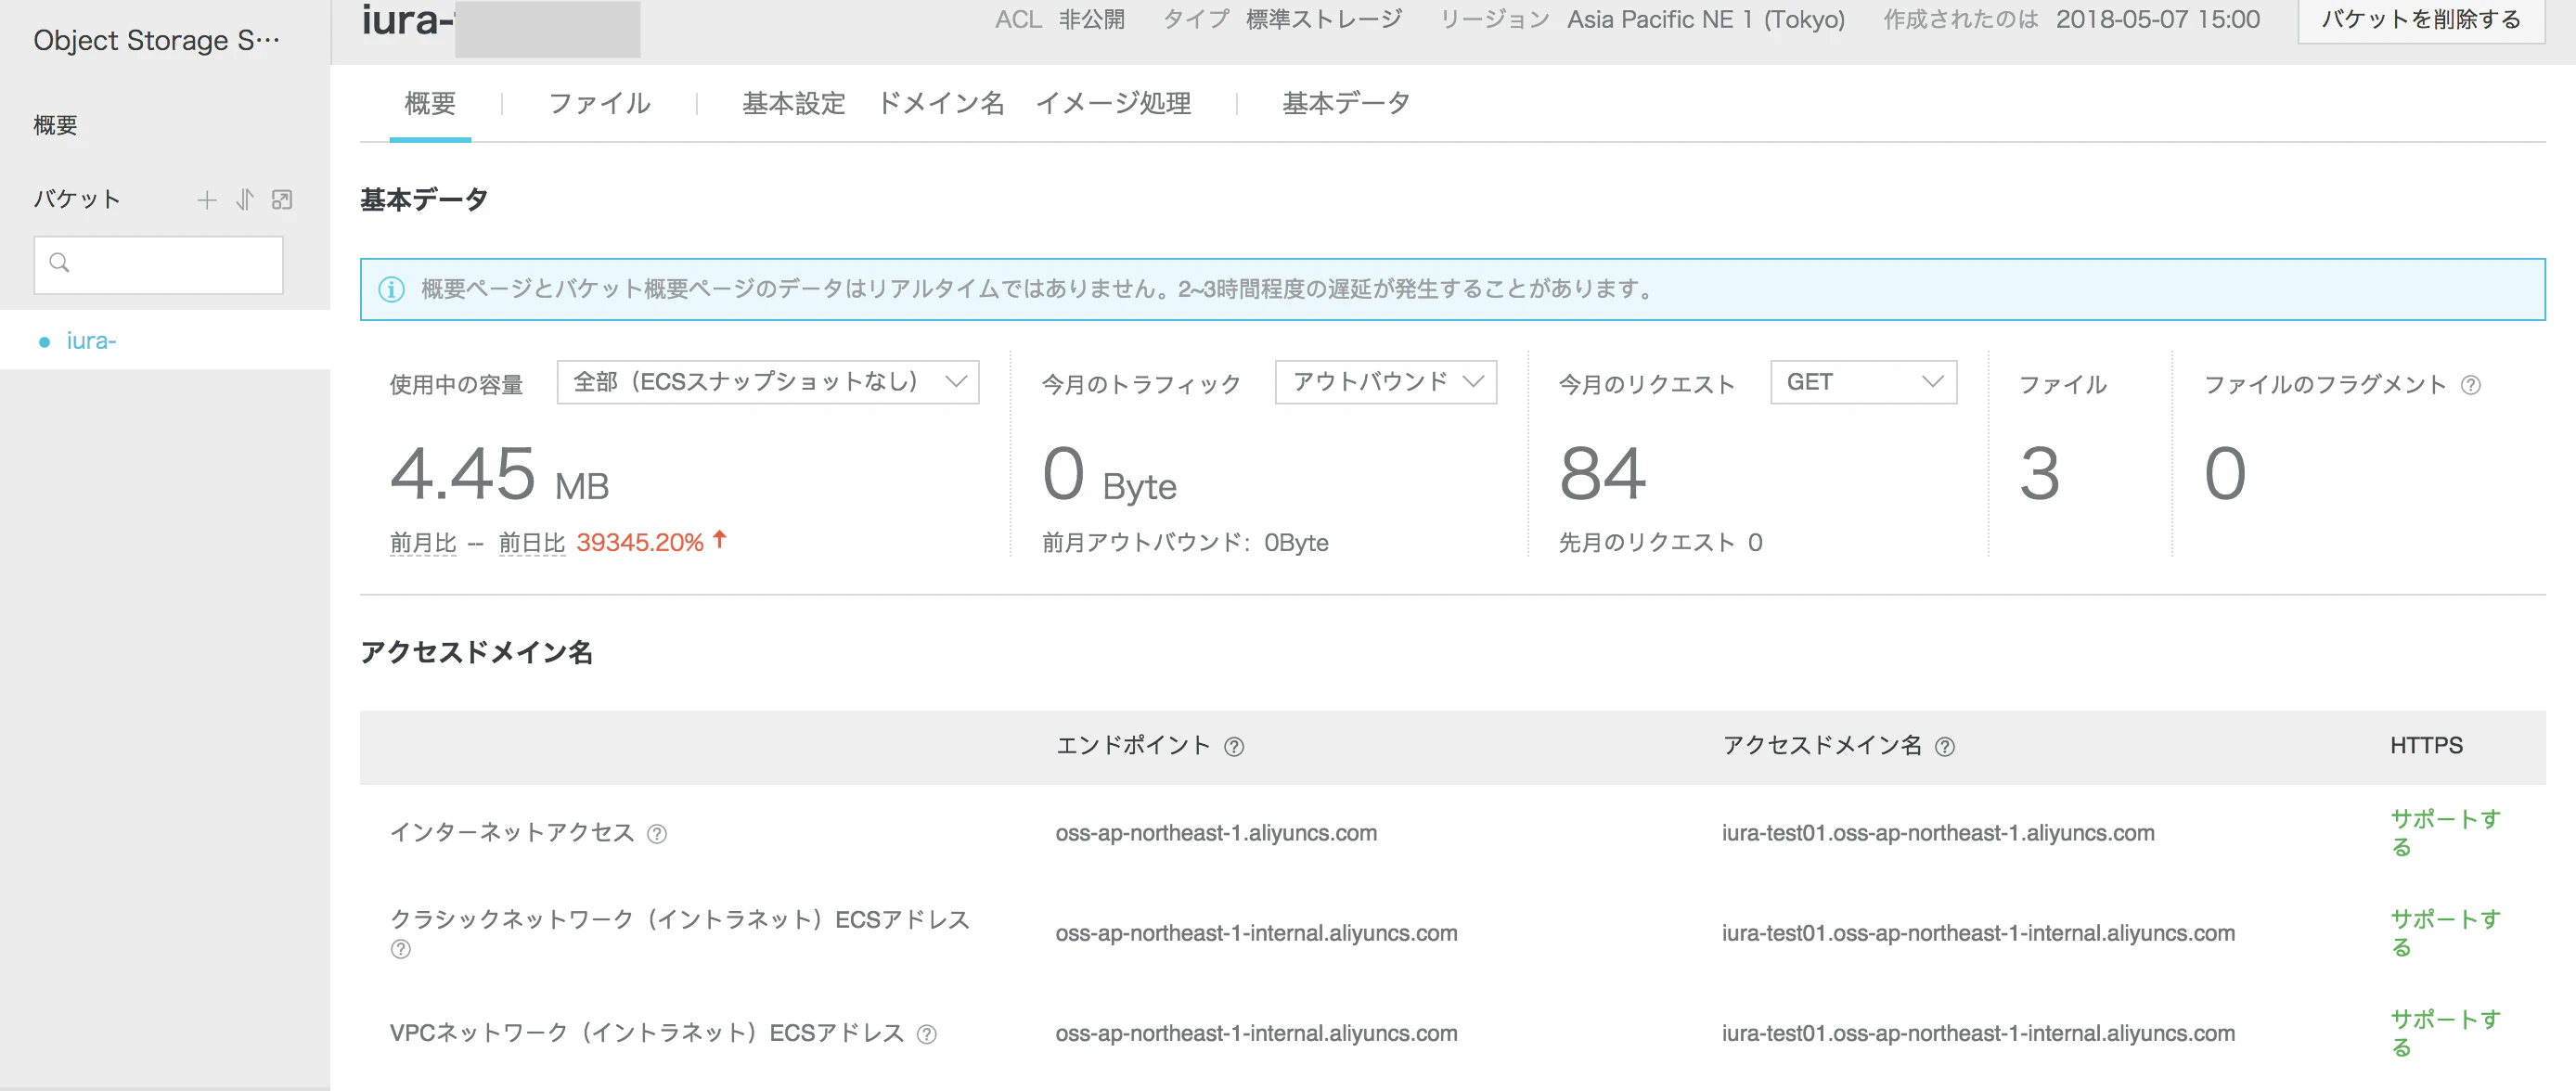Switch to the イメージ処理 tab
The height and width of the screenshot is (1091, 2576).
1113,103
